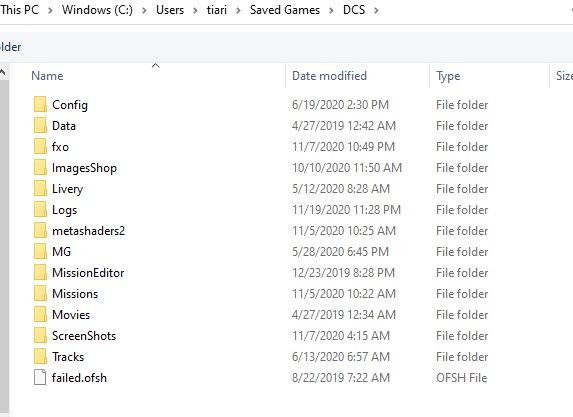Viewport: 573px width, 417px height.
Task: Select the Config folder icon
Action: coord(40,105)
